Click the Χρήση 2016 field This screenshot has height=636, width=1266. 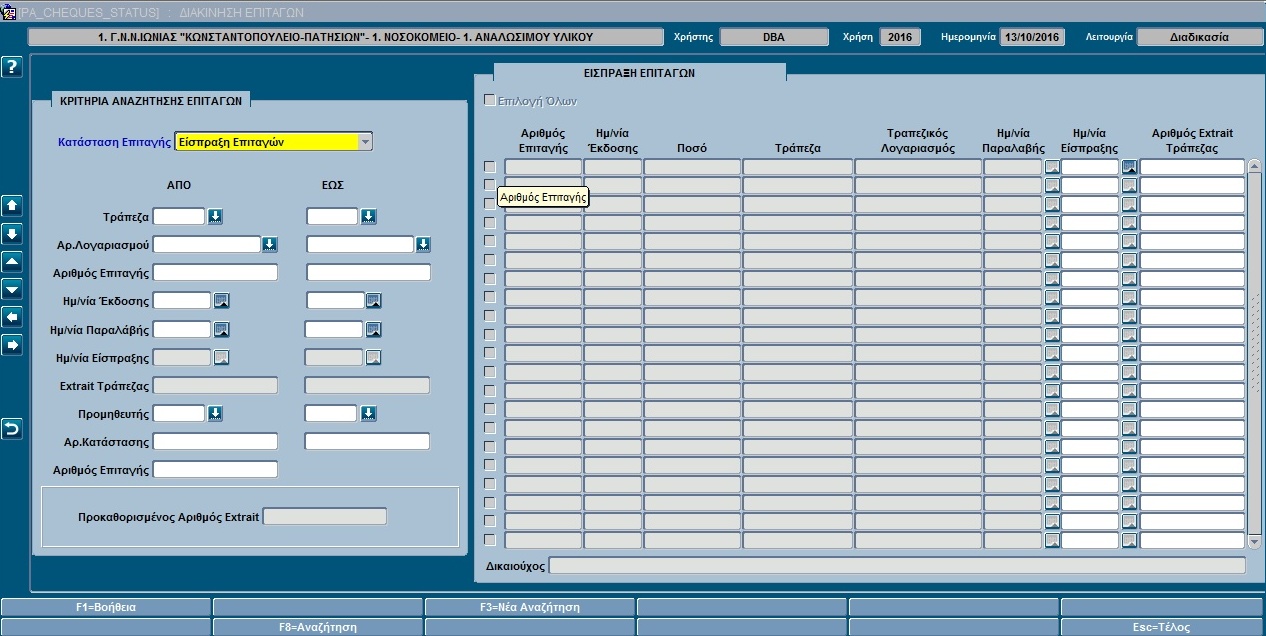click(x=900, y=37)
